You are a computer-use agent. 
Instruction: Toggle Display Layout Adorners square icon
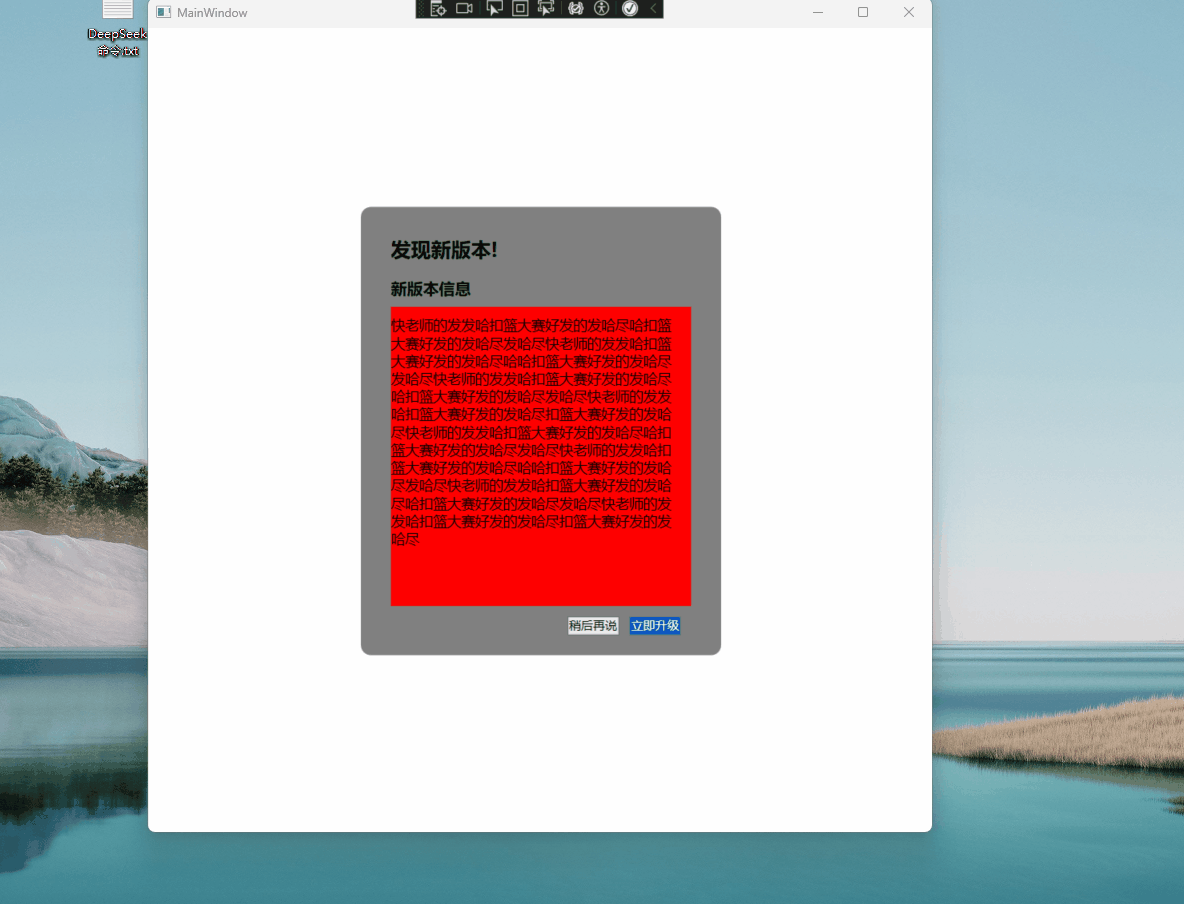[x=520, y=9]
